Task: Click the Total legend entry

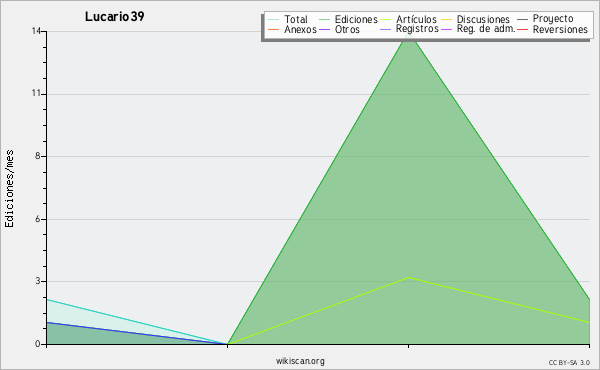Action: coord(288,19)
